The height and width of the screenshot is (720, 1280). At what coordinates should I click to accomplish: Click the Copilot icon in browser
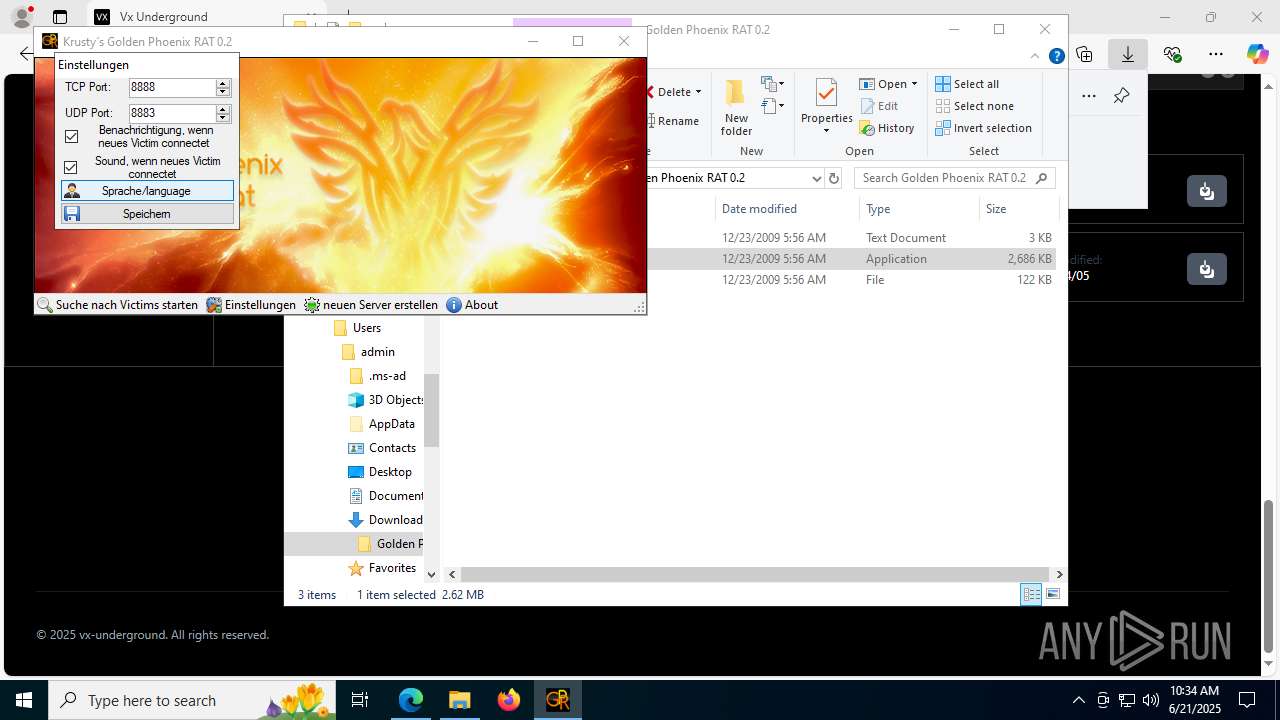[x=1257, y=54]
